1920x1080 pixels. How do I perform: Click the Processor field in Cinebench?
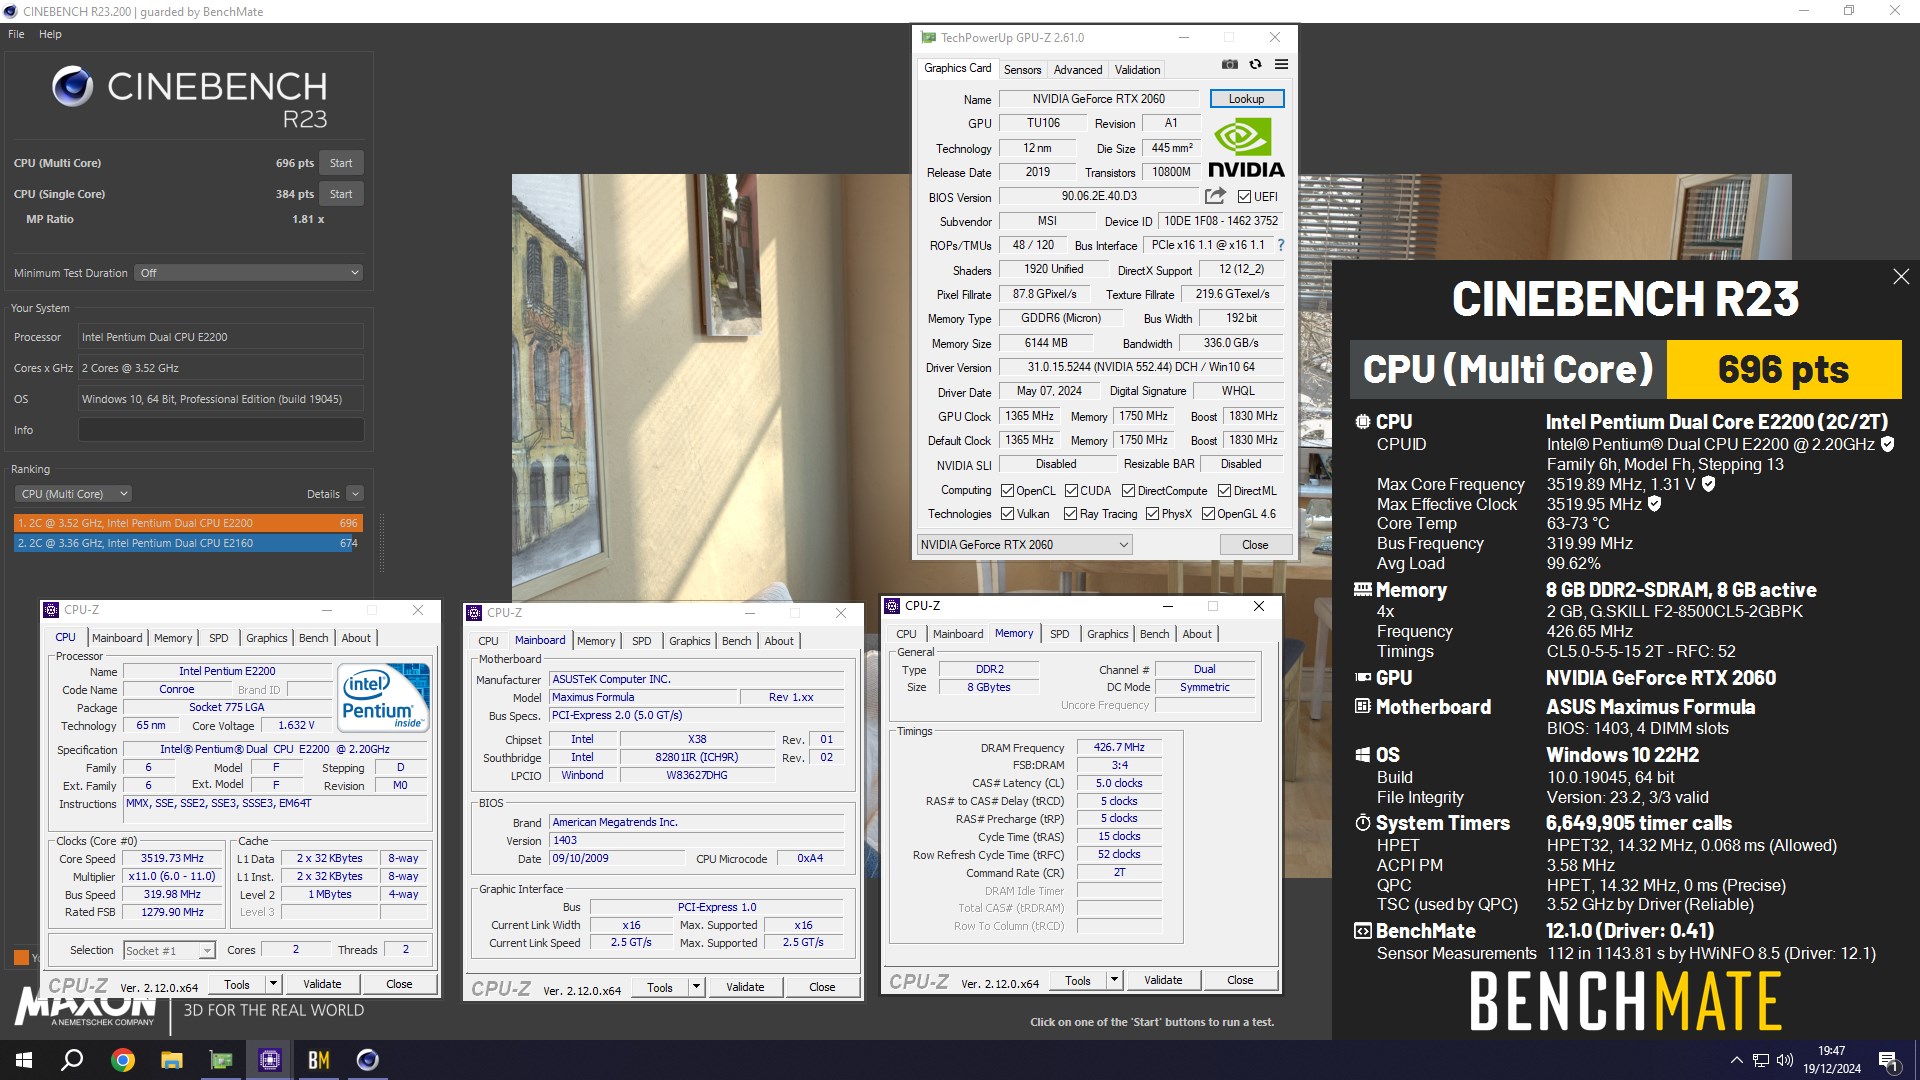click(221, 337)
